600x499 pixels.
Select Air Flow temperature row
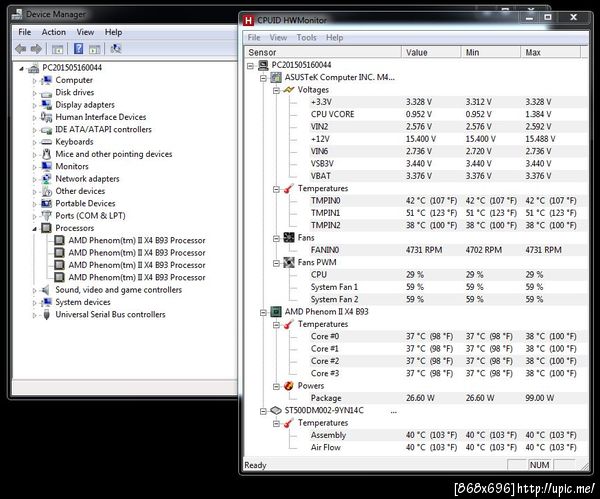(x=448, y=447)
